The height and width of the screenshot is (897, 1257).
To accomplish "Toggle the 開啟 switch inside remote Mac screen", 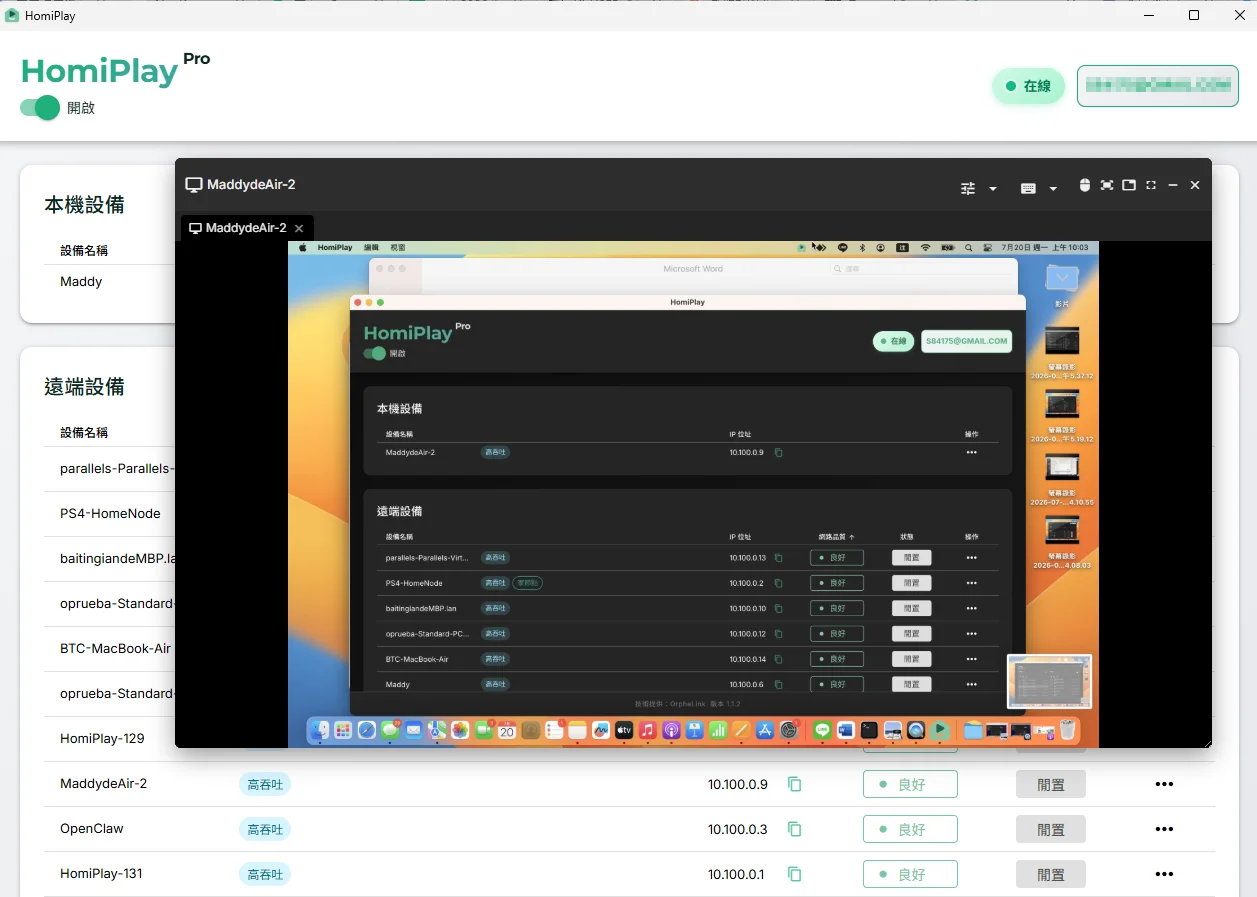I will (375, 353).
